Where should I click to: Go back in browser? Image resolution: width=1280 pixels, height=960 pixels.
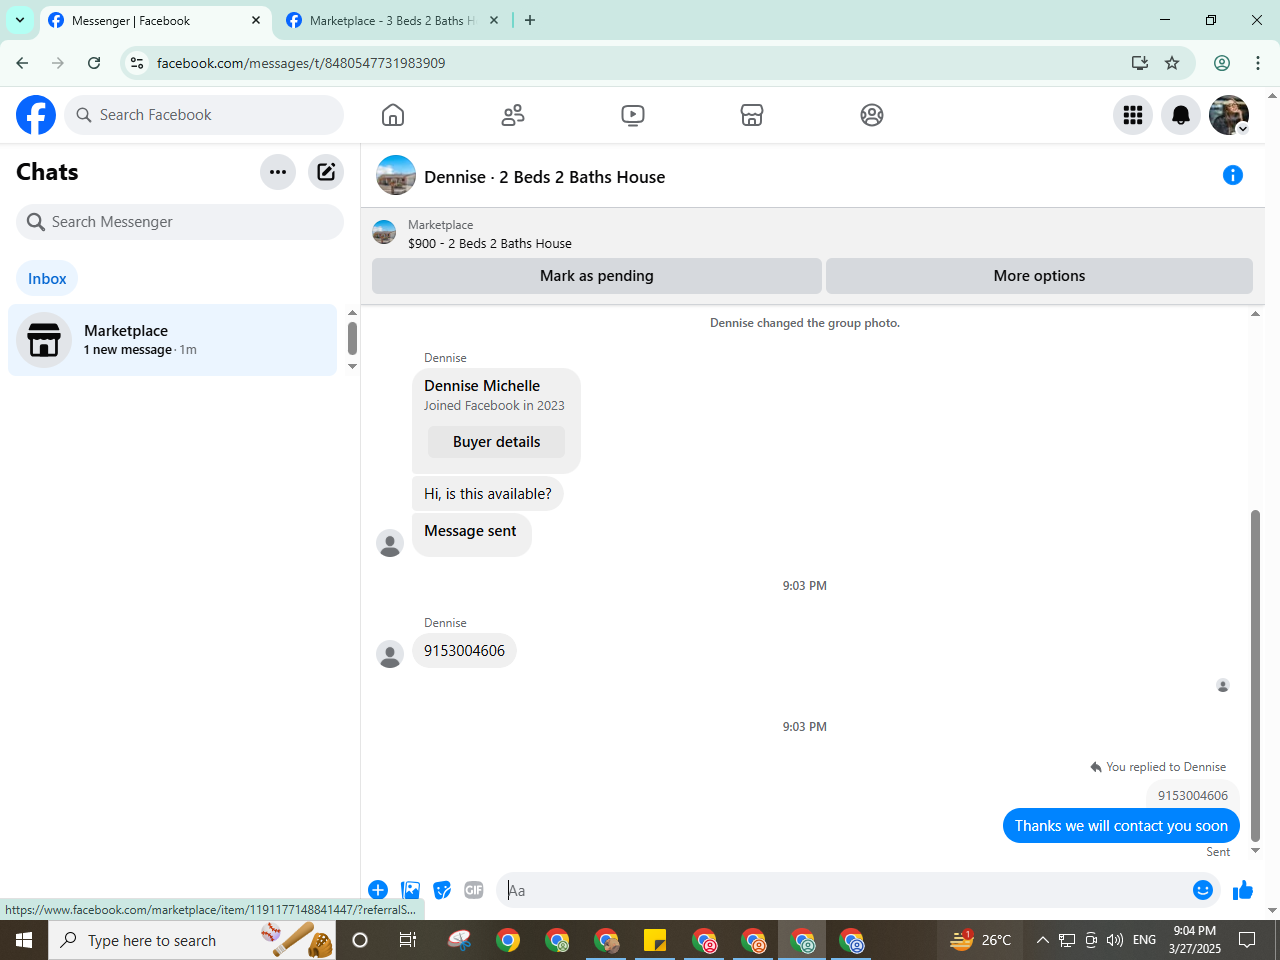tap(22, 63)
